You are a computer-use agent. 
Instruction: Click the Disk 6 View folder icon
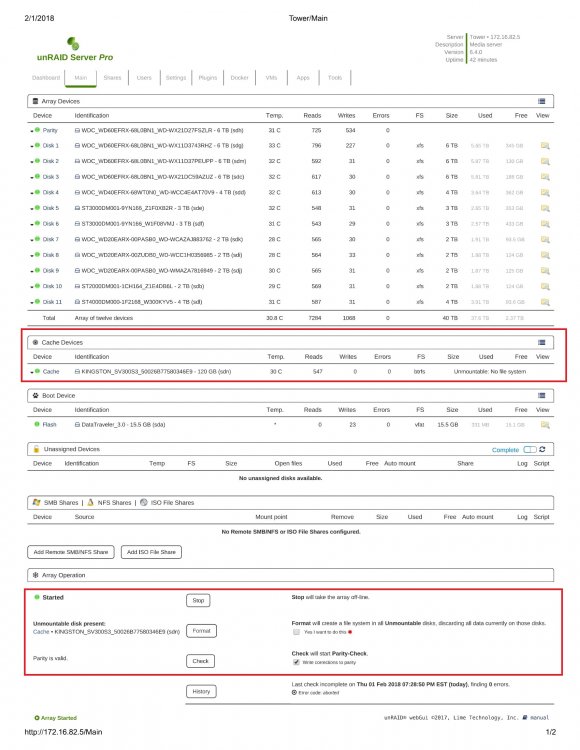[x=545, y=224]
